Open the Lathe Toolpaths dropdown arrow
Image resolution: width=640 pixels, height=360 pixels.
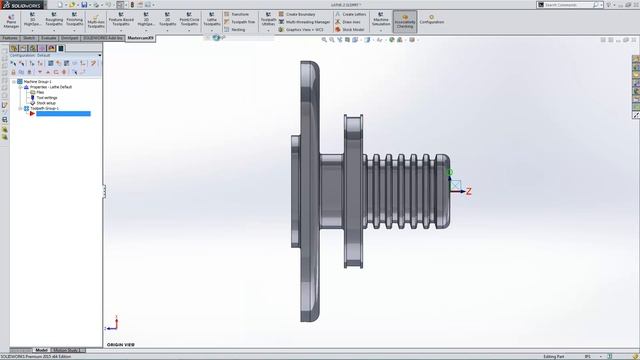click(212, 31)
